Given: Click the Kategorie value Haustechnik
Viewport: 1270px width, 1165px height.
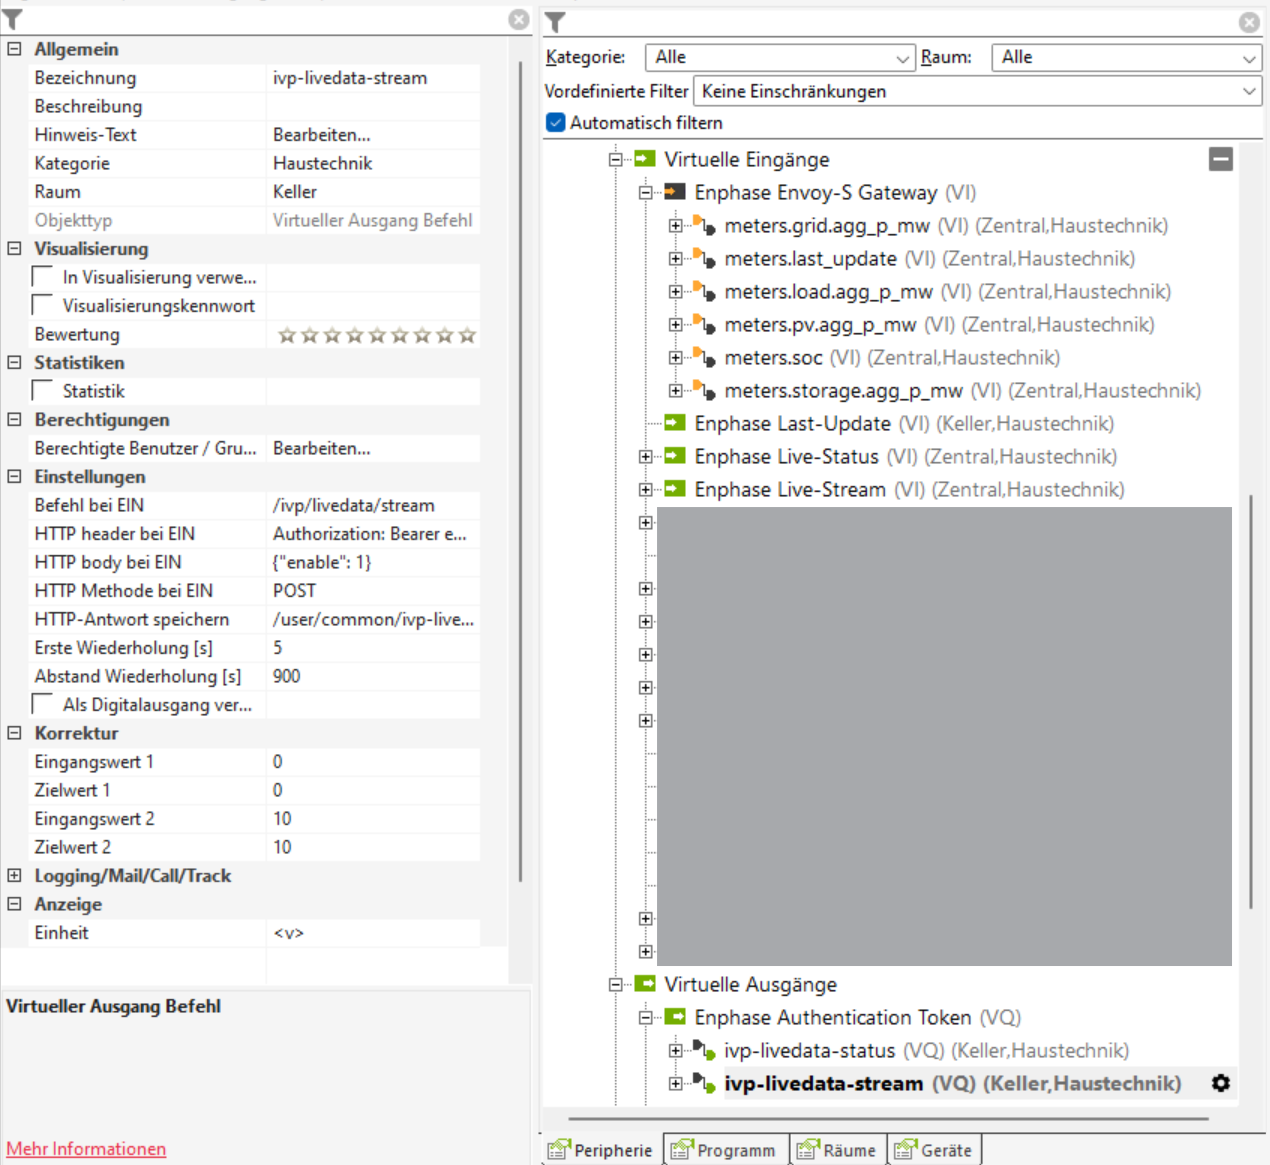Looking at the screenshot, I should point(373,163).
